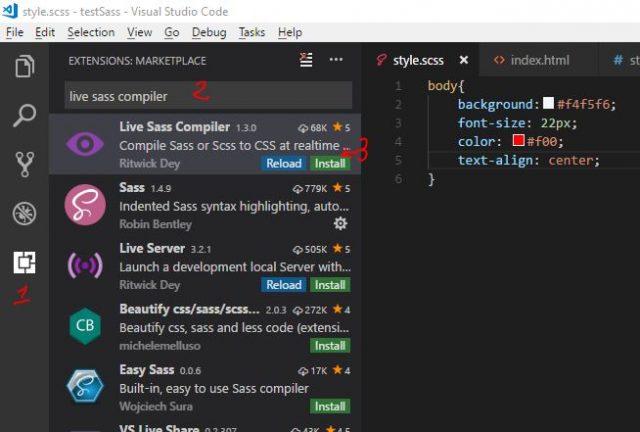Open the Debug menu

tap(209, 32)
